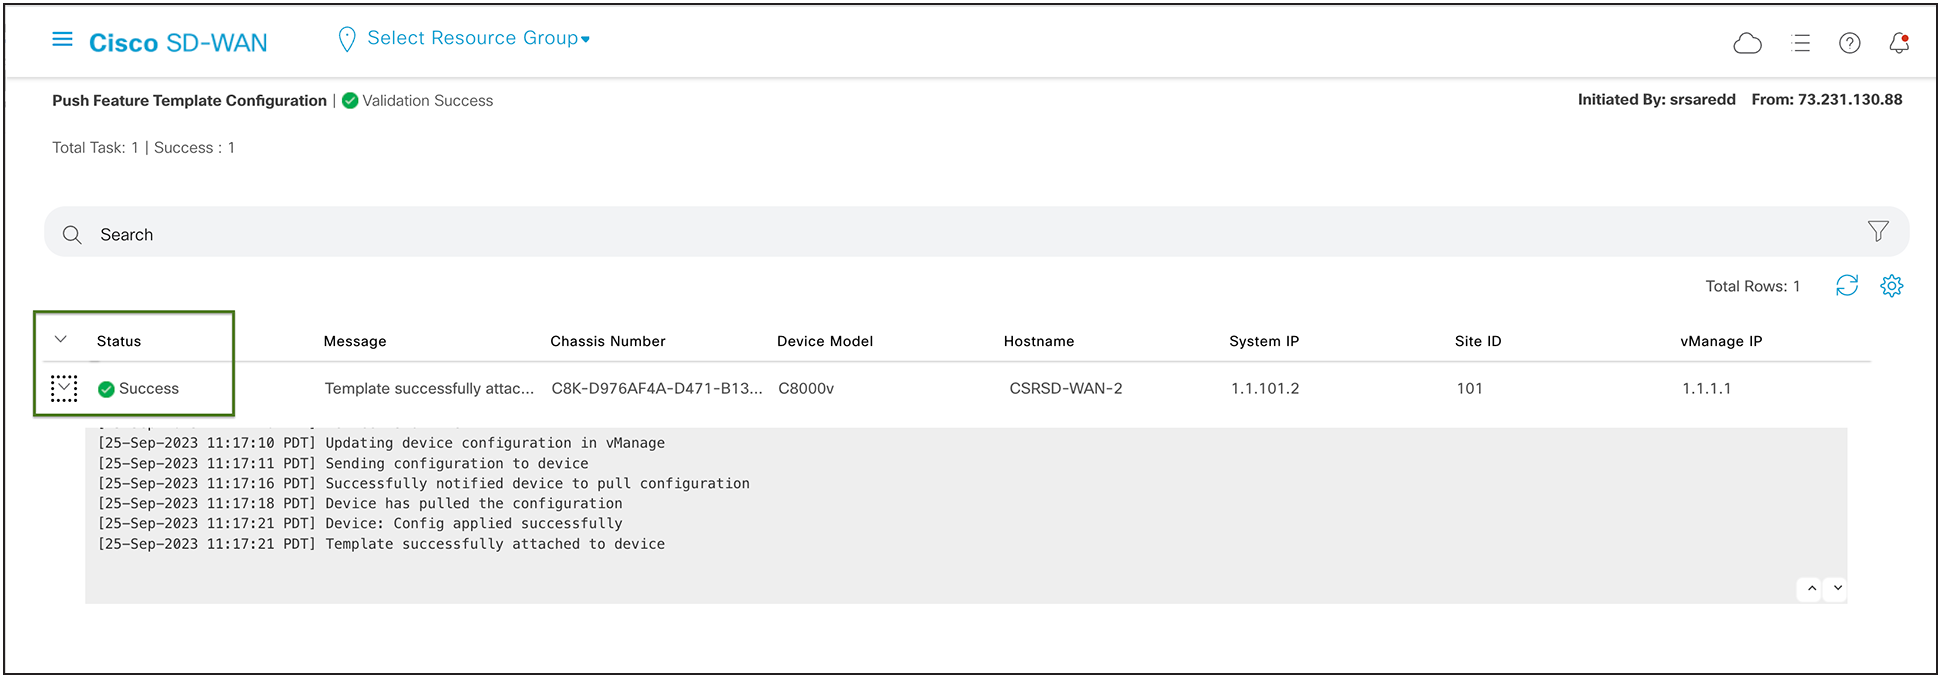Sort by Site ID column
This screenshot has height=678, width=1941.
pyautogui.click(x=1478, y=341)
